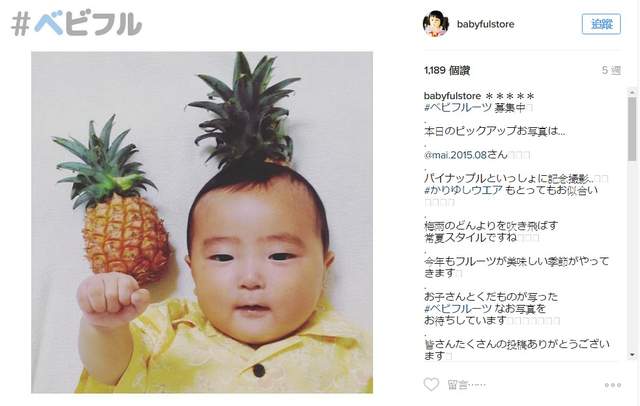
Task: Click the caption text 本日のピックアップお写真は
Action: point(495,131)
